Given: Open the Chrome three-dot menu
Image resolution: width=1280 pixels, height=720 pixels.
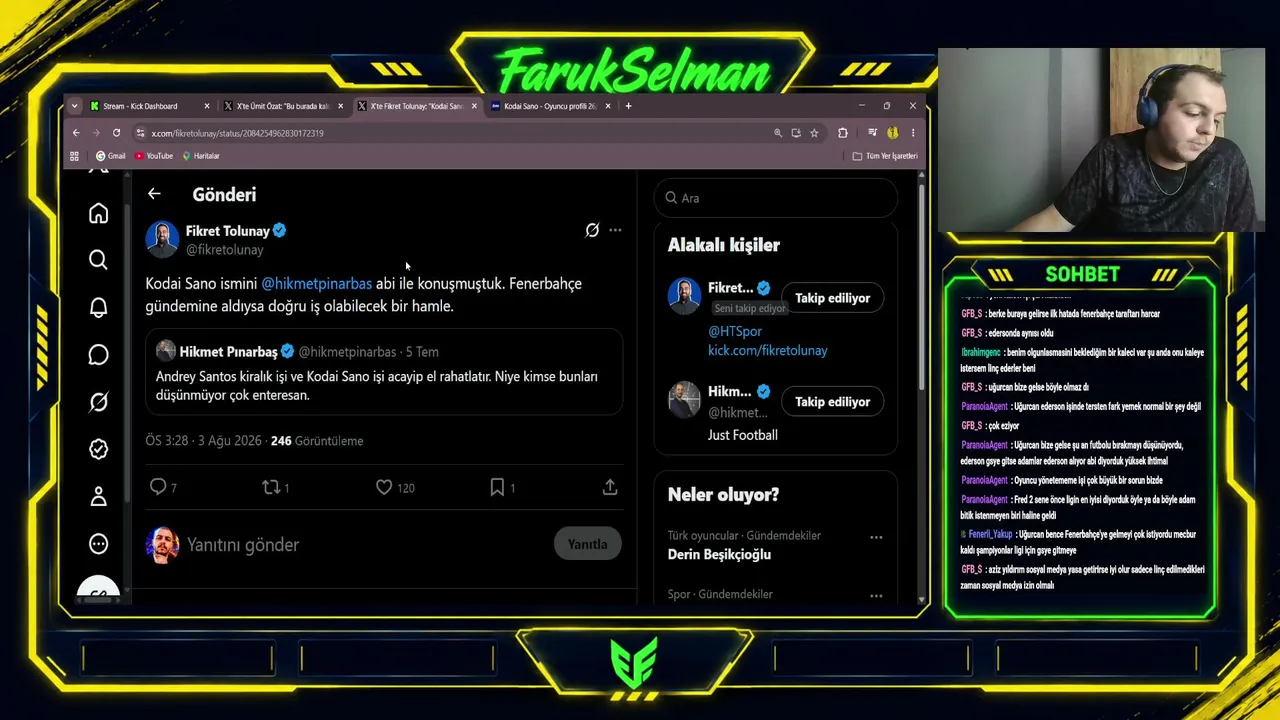Looking at the screenshot, I should 912,133.
